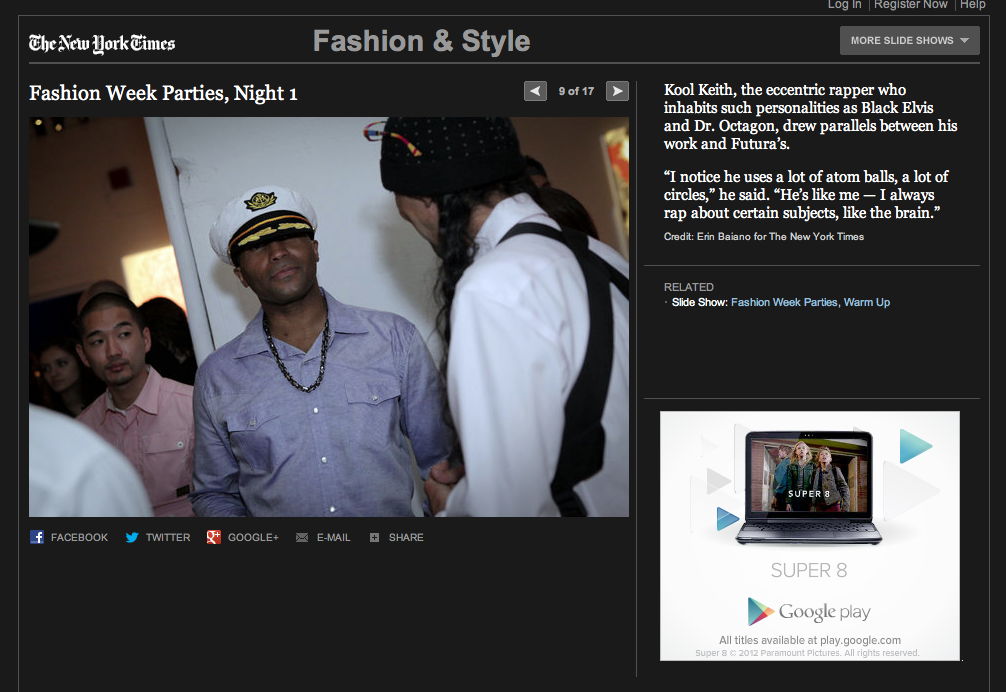The height and width of the screenshot is (692, 1006).
Task: Click the Share plus icon
Action: (374, 537)
